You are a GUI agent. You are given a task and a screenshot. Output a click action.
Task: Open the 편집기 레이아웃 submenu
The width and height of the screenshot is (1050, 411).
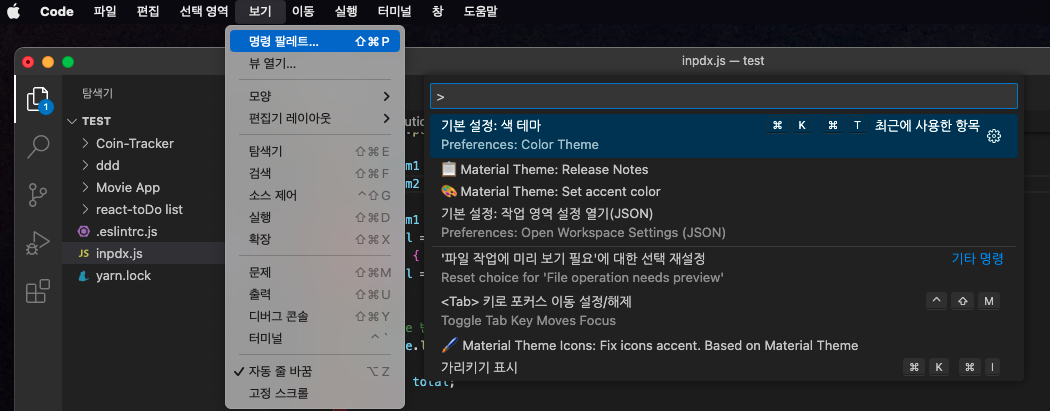[x=315, y=118]
